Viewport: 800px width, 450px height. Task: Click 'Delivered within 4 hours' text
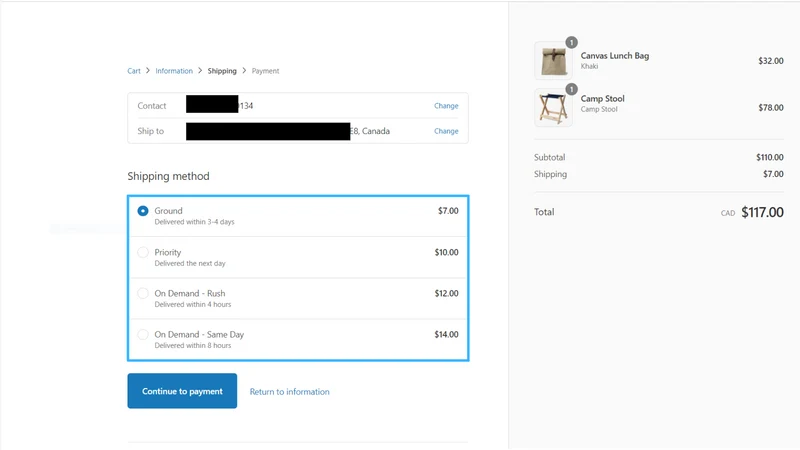pyautogui.click(x=193, y=305)
